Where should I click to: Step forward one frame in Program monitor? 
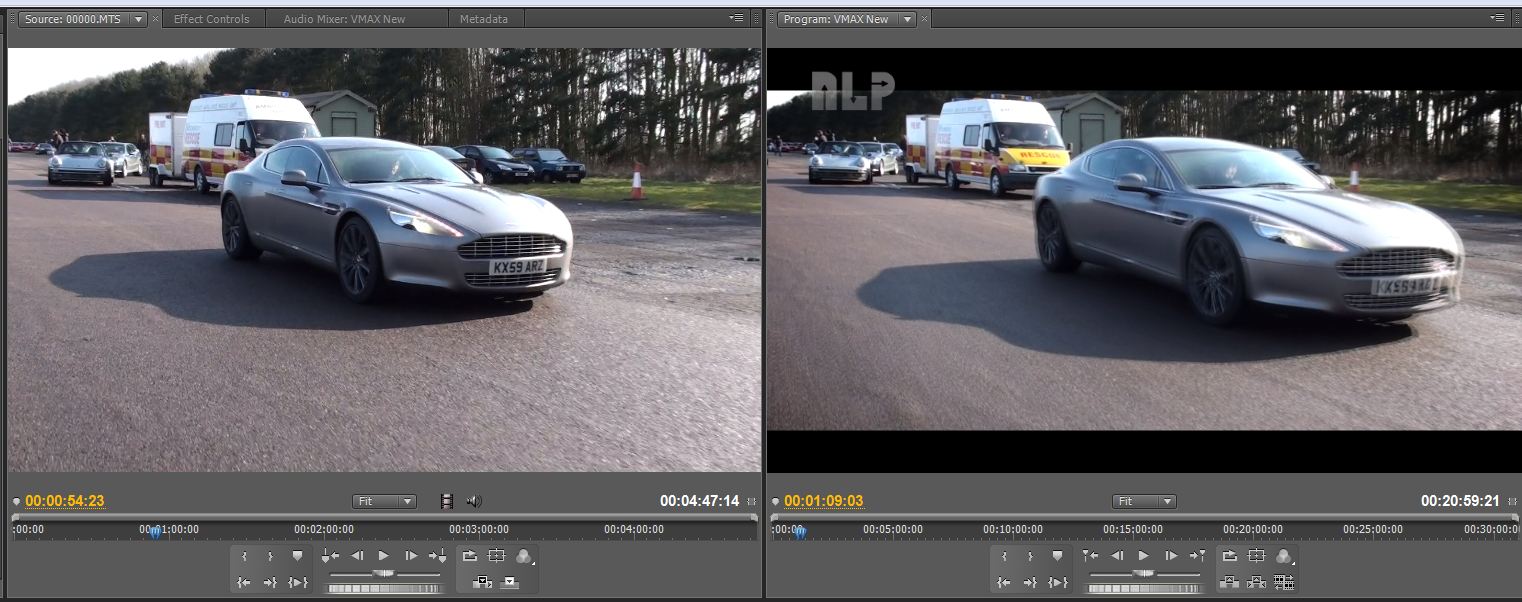[1171, 556]
